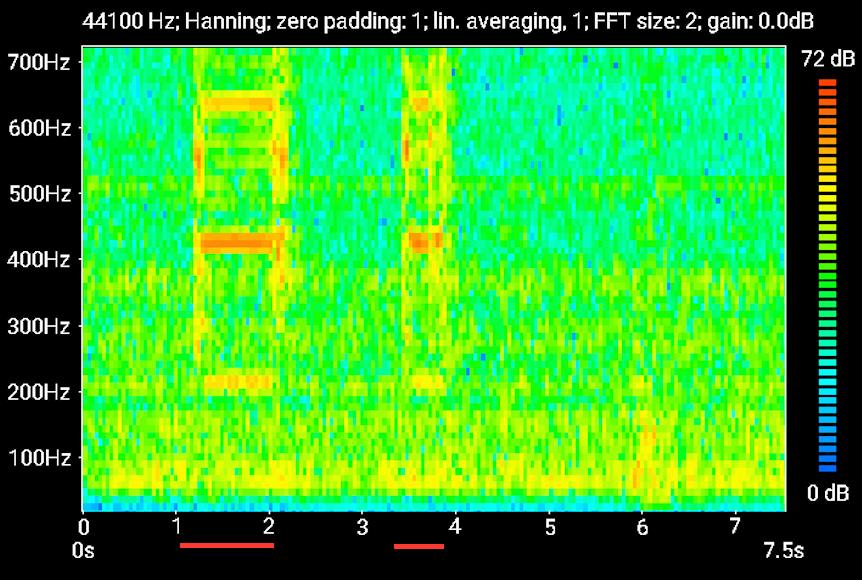Click the 4 tick on time axis
862x580 pixels.
click(x=455, y=527)
